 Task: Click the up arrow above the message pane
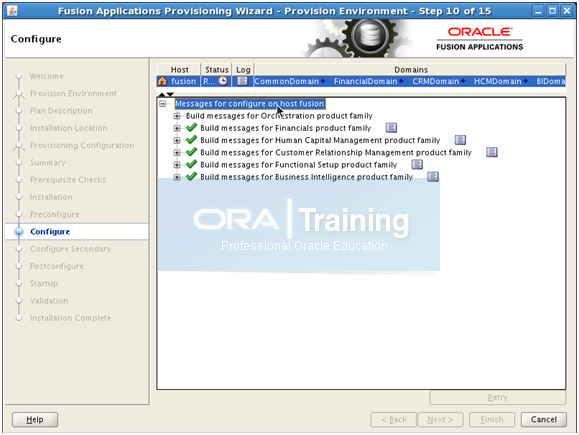click(162, 95)
